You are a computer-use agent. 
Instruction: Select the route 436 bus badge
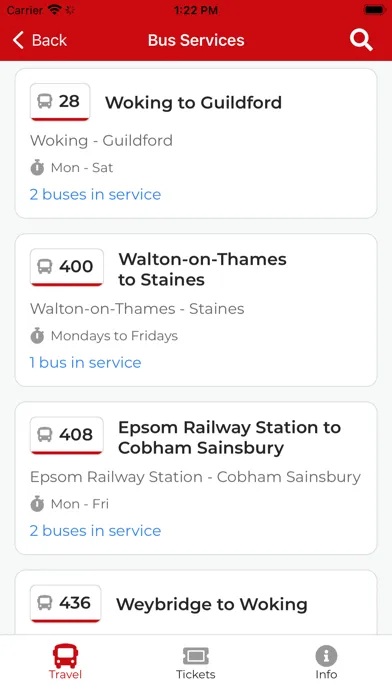pos(66,603)
